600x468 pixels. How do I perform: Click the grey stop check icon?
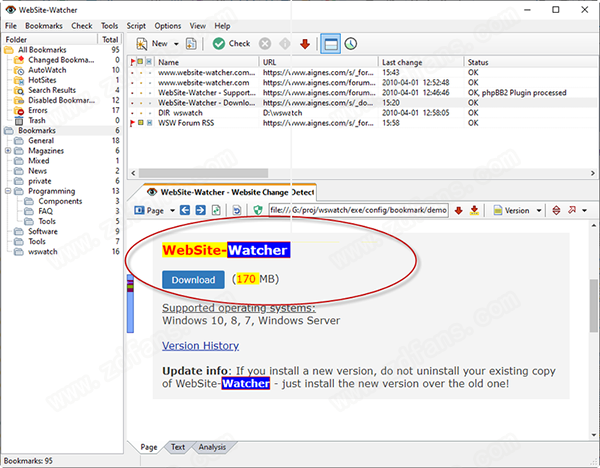point(265,44)
